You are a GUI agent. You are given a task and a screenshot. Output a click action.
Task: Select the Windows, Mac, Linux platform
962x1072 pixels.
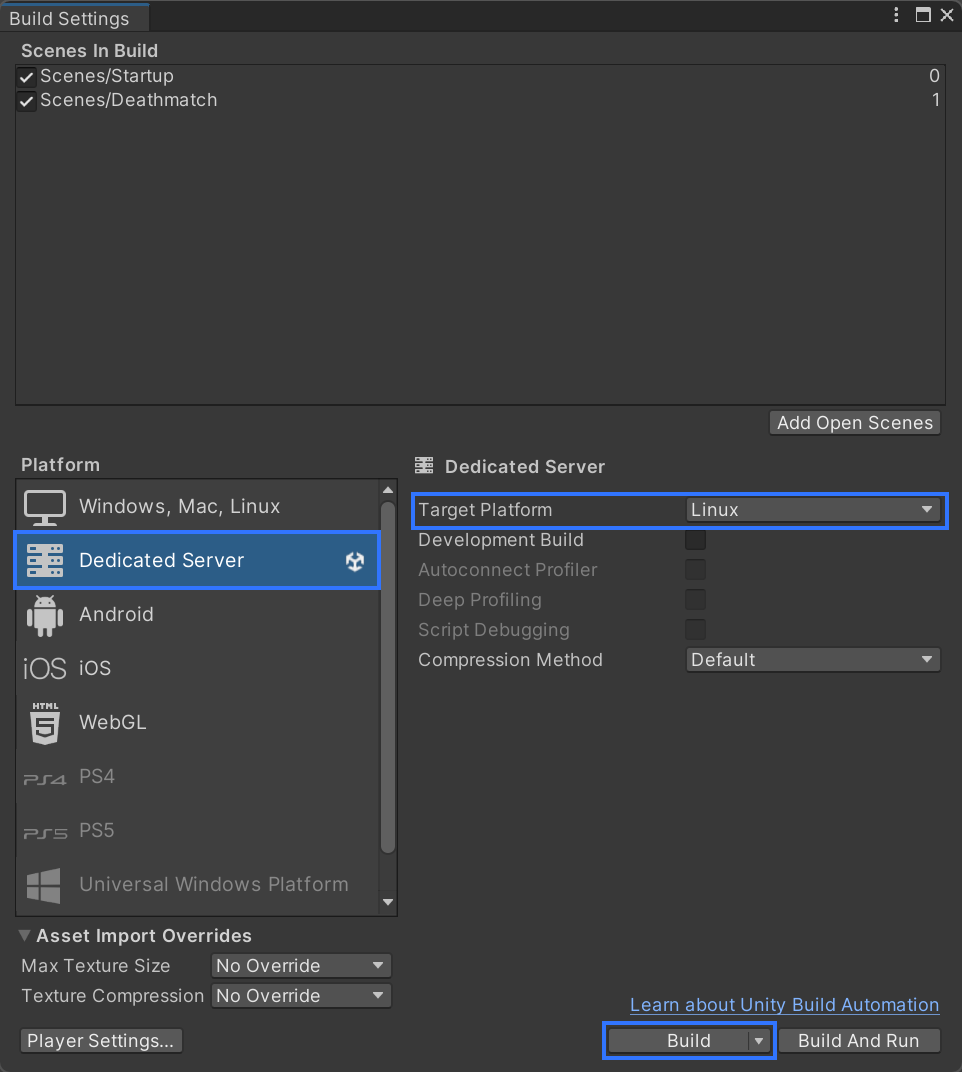[198, 507]
